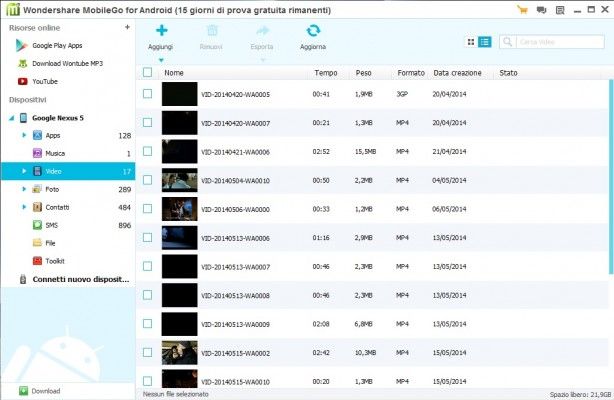Check the box for VID-20140513-WA0008

(x=148, y=295)
